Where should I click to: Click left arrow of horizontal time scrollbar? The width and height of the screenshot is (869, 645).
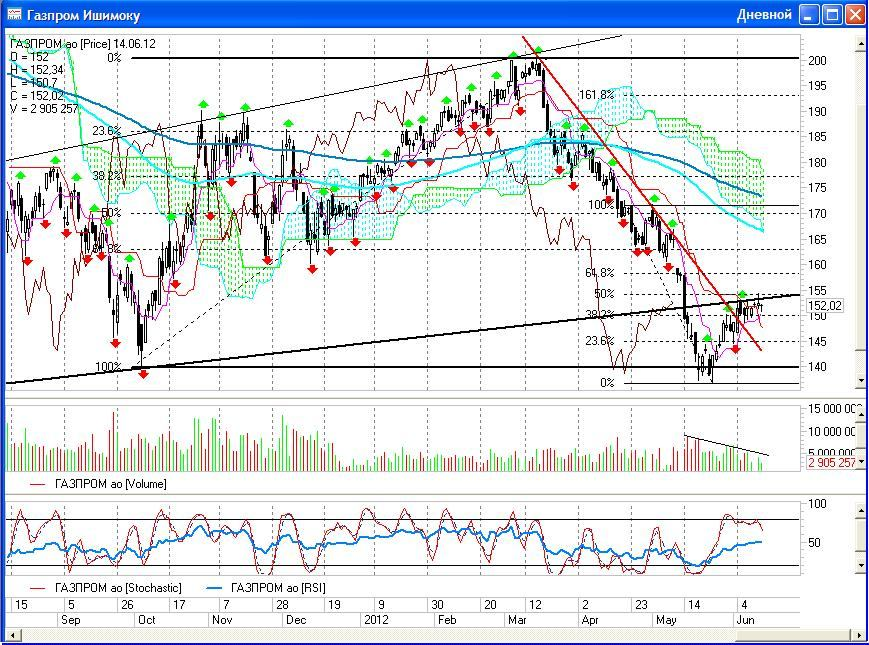pos(12,636)
